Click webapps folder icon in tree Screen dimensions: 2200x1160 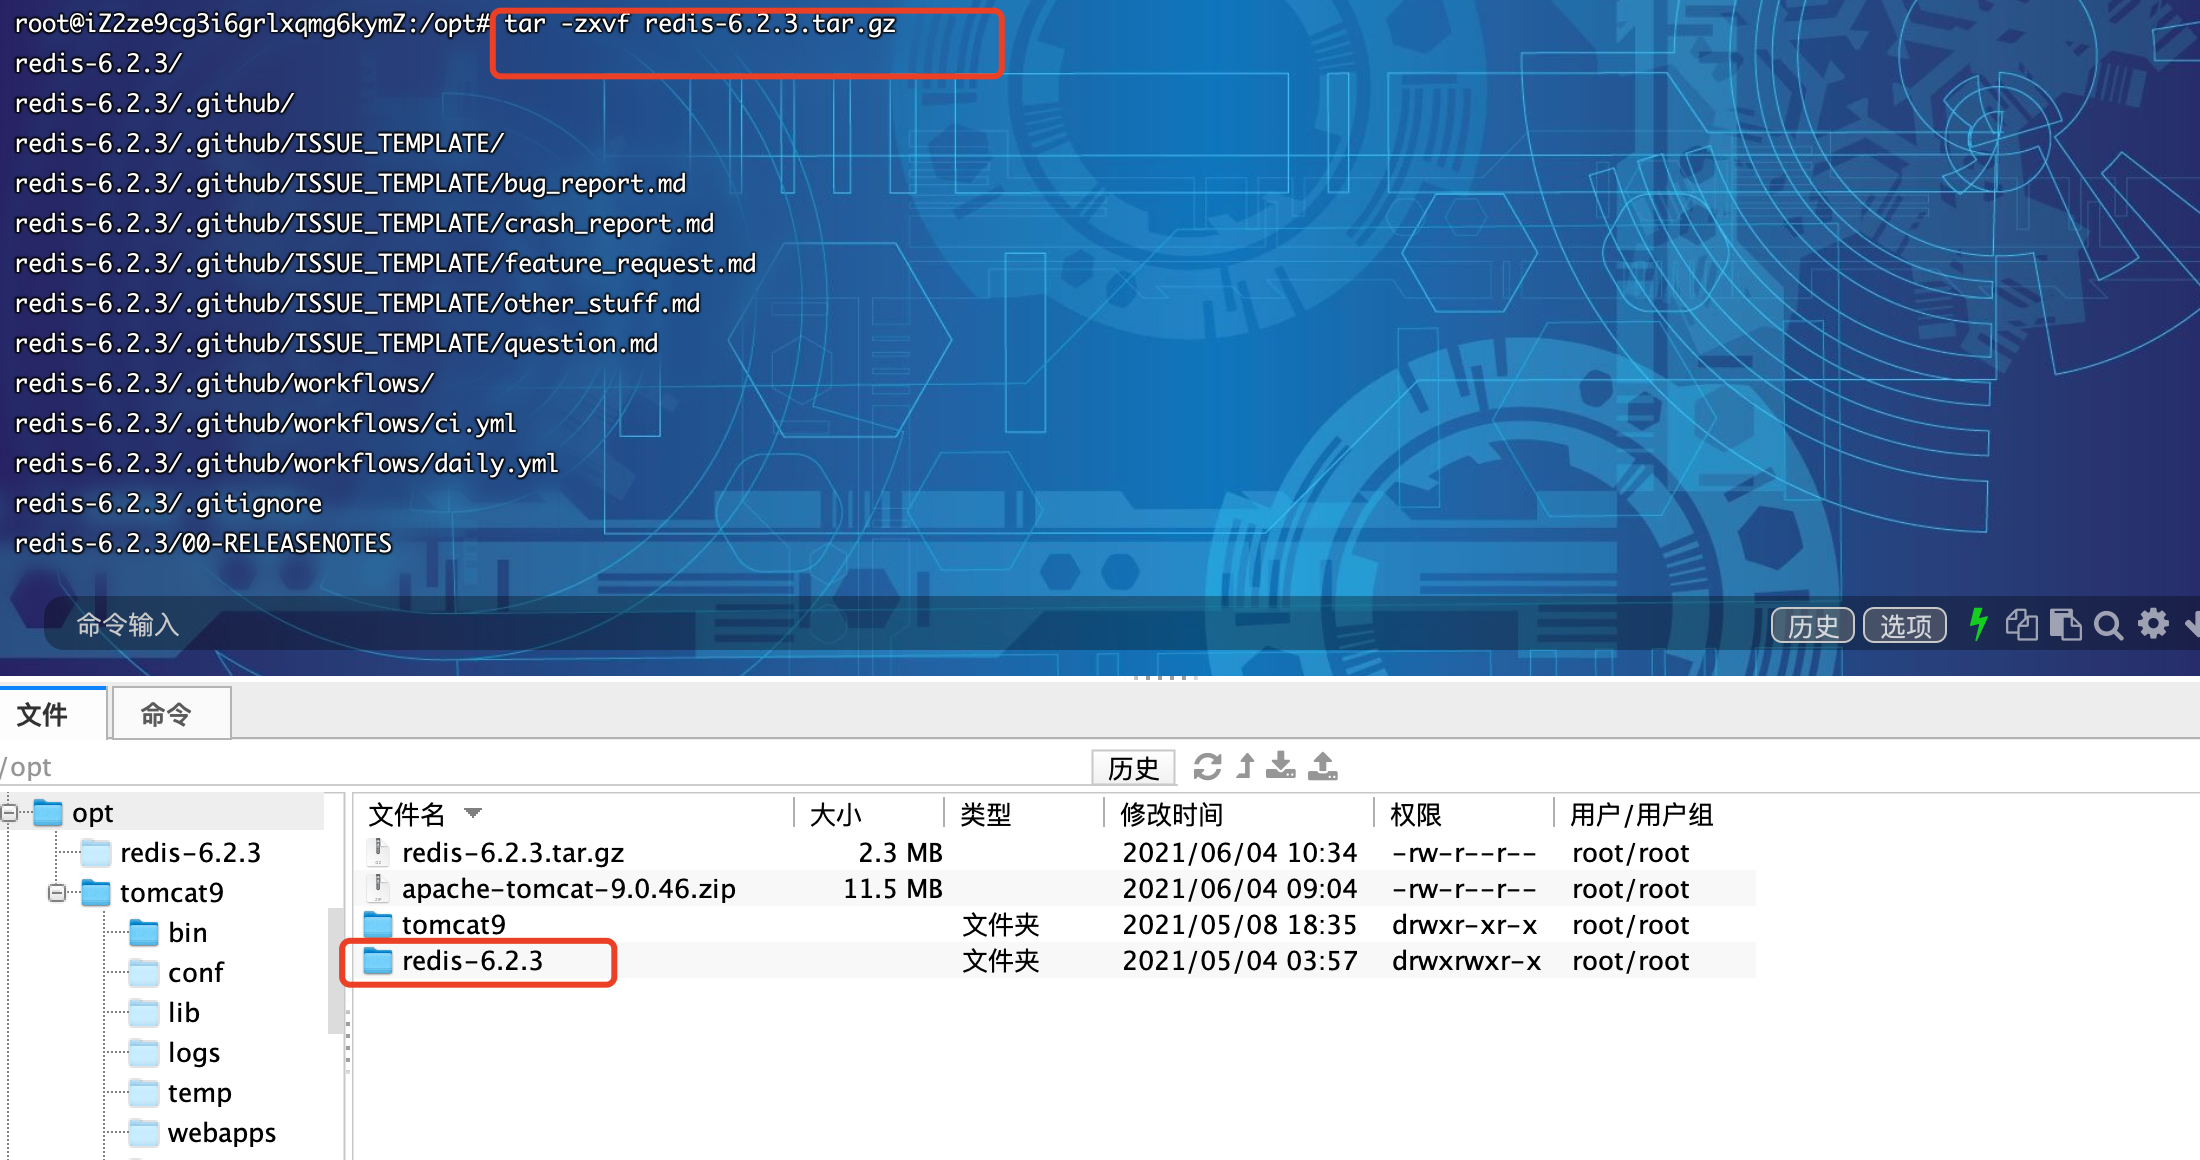(x=144, y=1132)
